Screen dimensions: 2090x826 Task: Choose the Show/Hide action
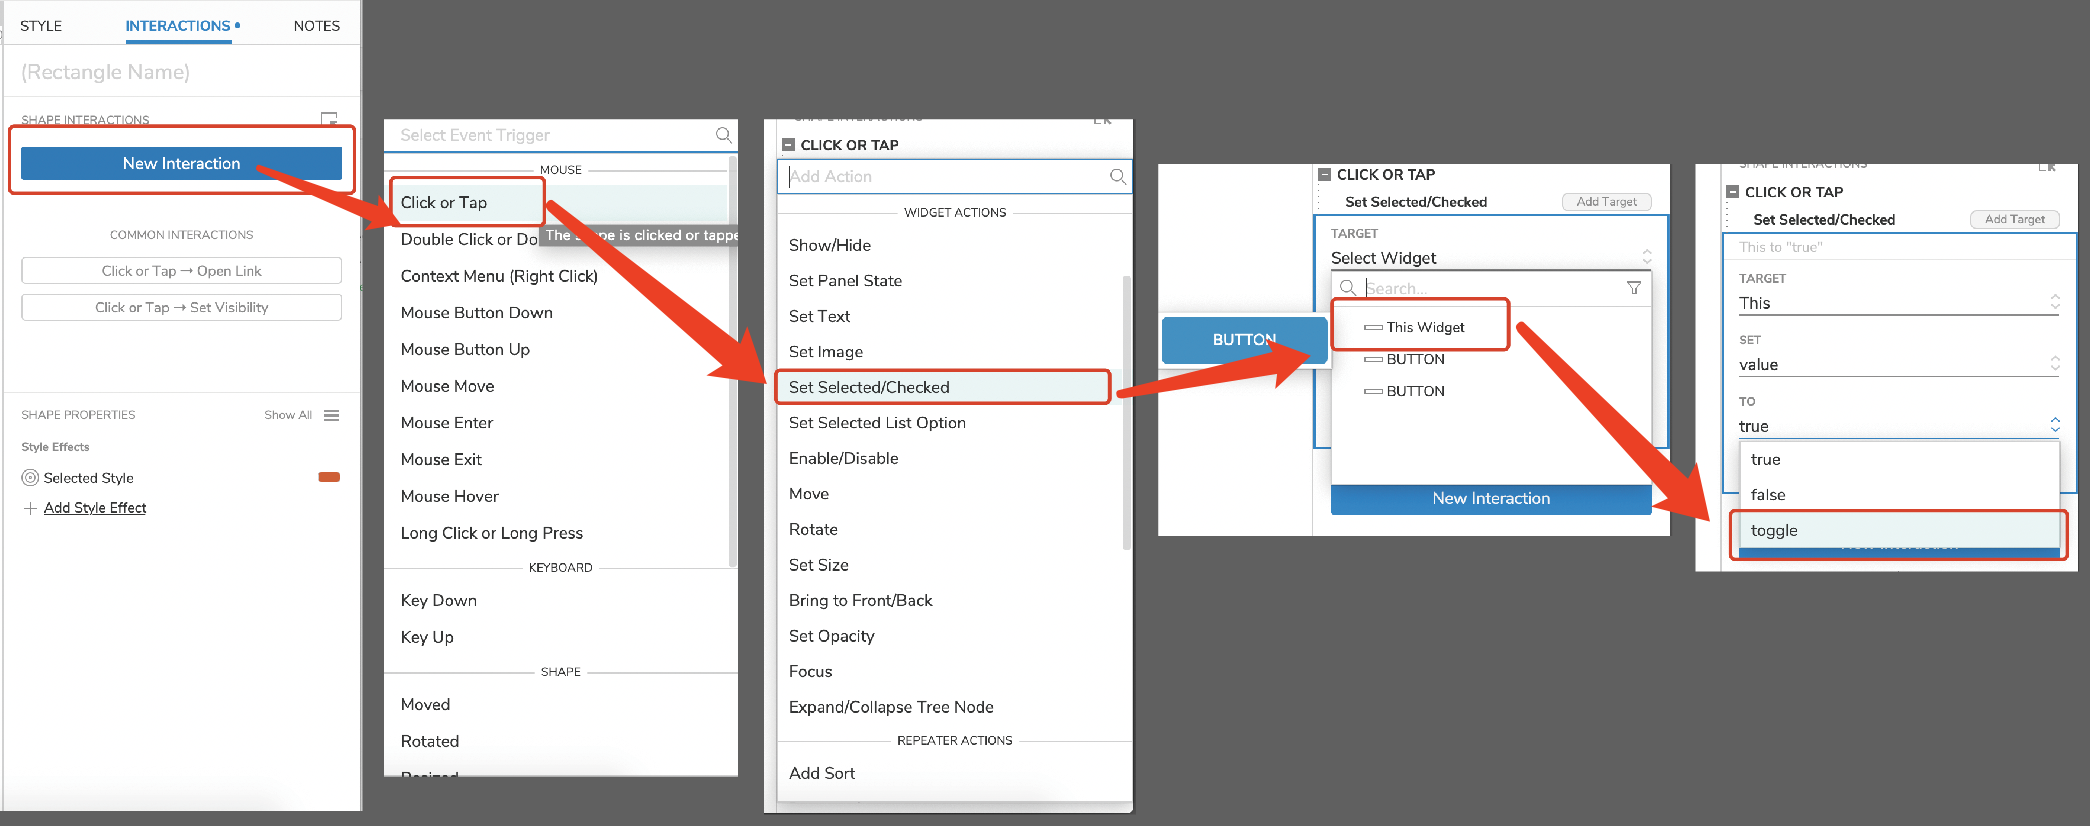(x=829, y=245)
